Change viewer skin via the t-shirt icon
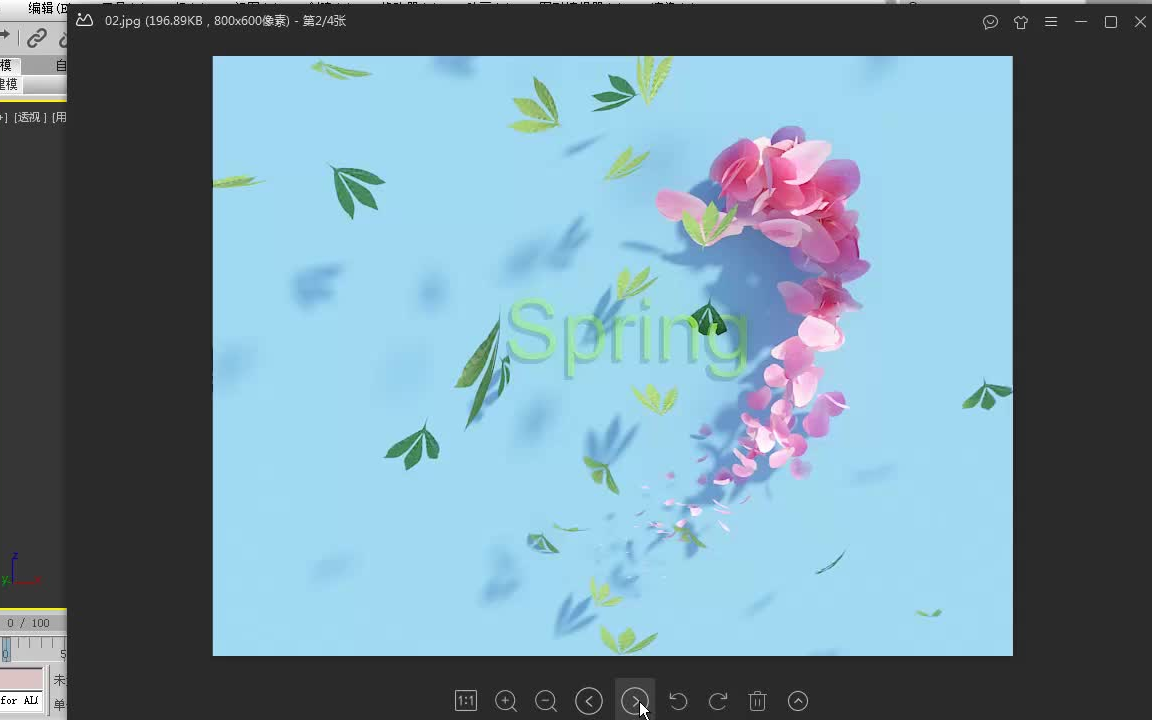 (1021, 21)
